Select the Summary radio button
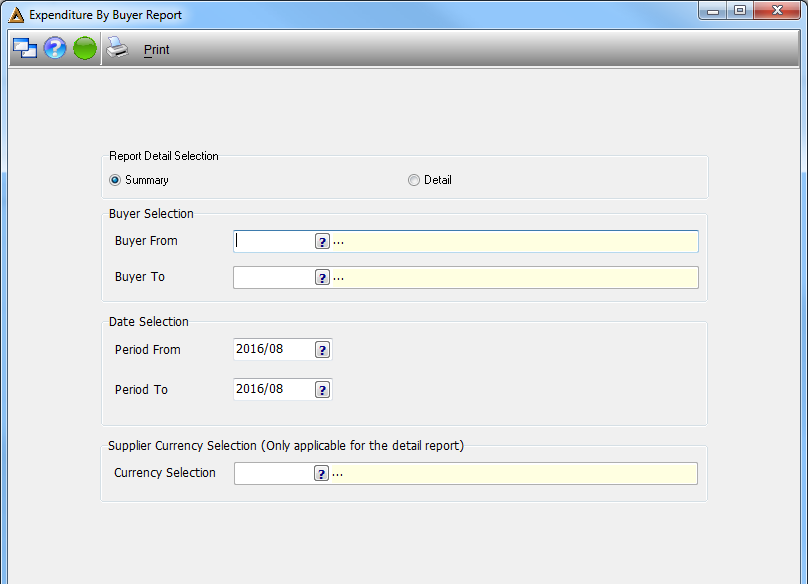Viewport: 808px width, 584px height. click(115, 180)
